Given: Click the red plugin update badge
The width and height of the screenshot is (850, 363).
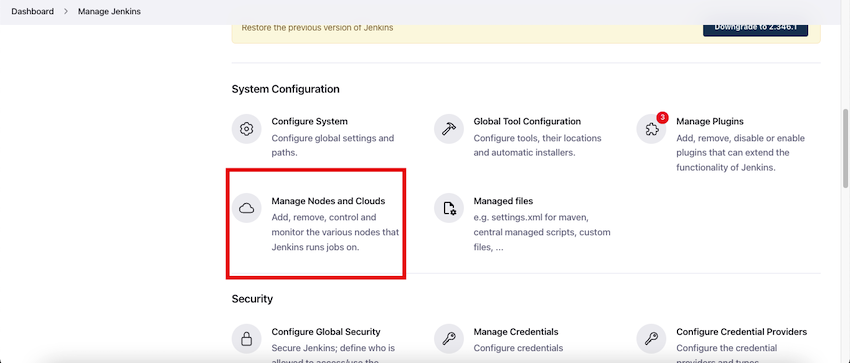Looking at the screenshot, I should click(662, 118).
